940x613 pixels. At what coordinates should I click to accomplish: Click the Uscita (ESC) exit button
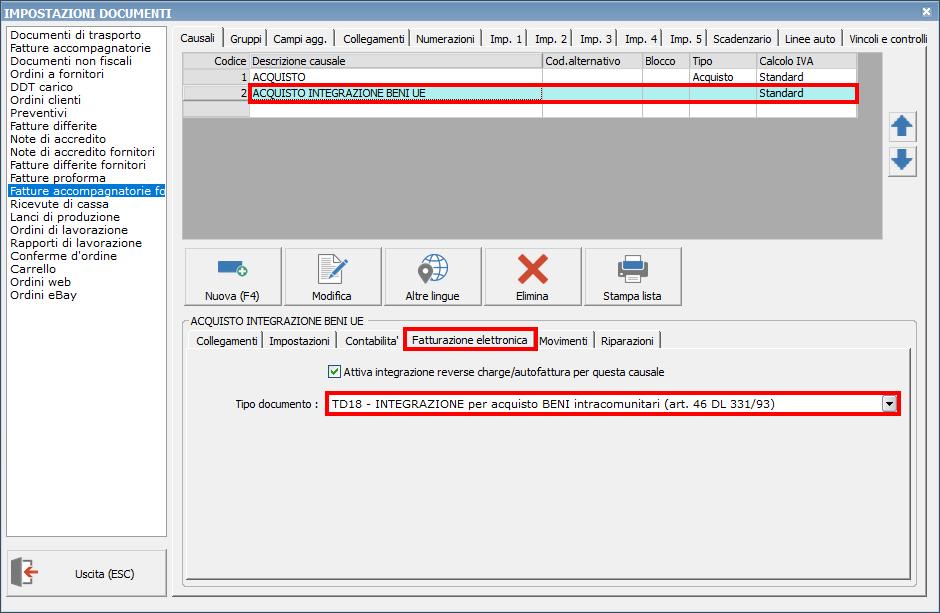click(86, 573)
